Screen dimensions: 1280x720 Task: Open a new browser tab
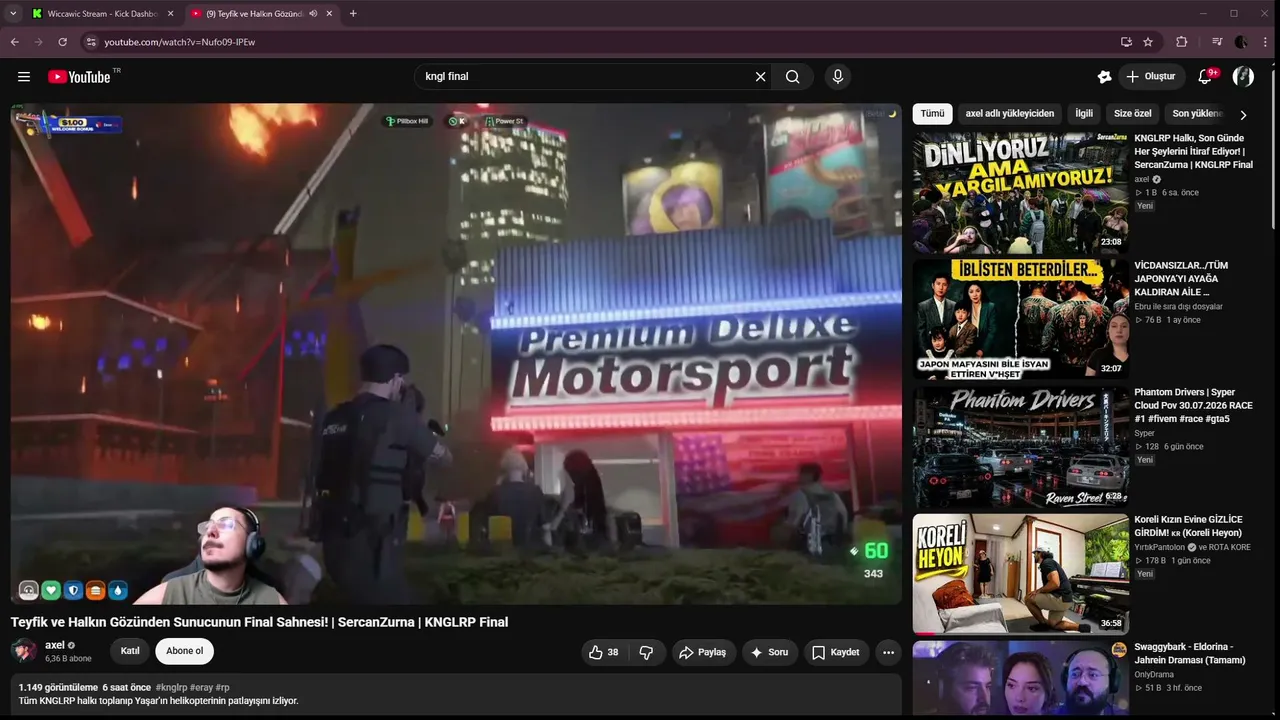tap(353, 14)
